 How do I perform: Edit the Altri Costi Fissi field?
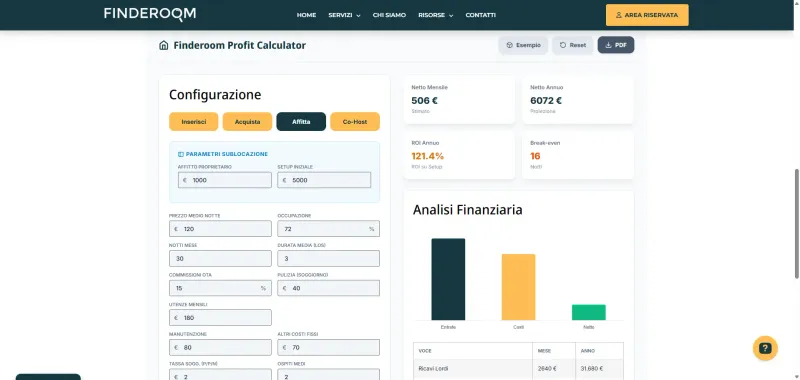(x=329, y=347)
